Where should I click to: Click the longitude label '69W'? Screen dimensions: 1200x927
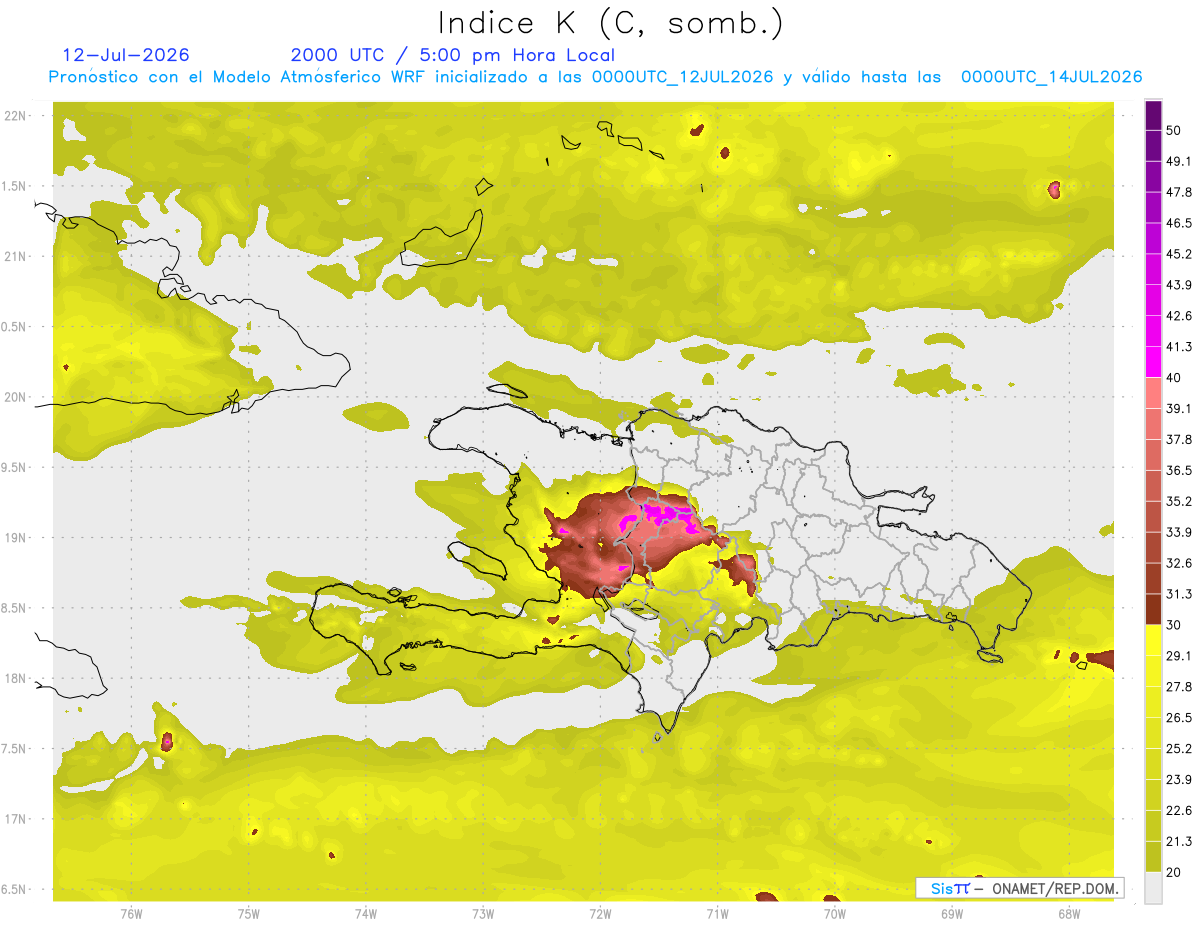(x=952, y=914)
